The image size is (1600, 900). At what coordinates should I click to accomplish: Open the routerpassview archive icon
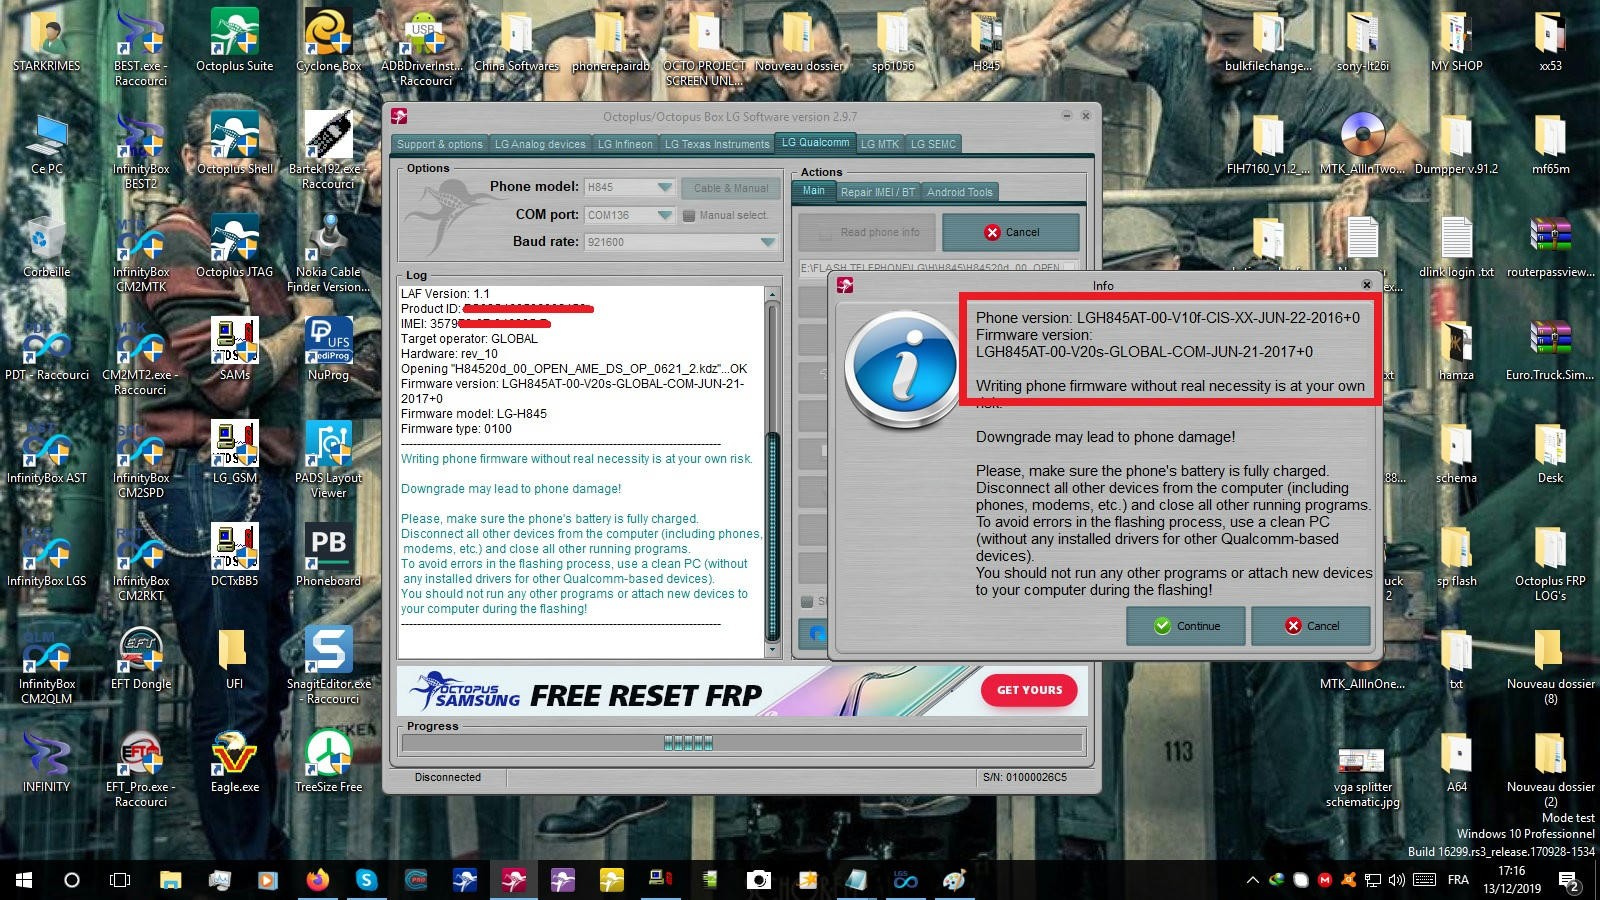(x=1550, y=245)
